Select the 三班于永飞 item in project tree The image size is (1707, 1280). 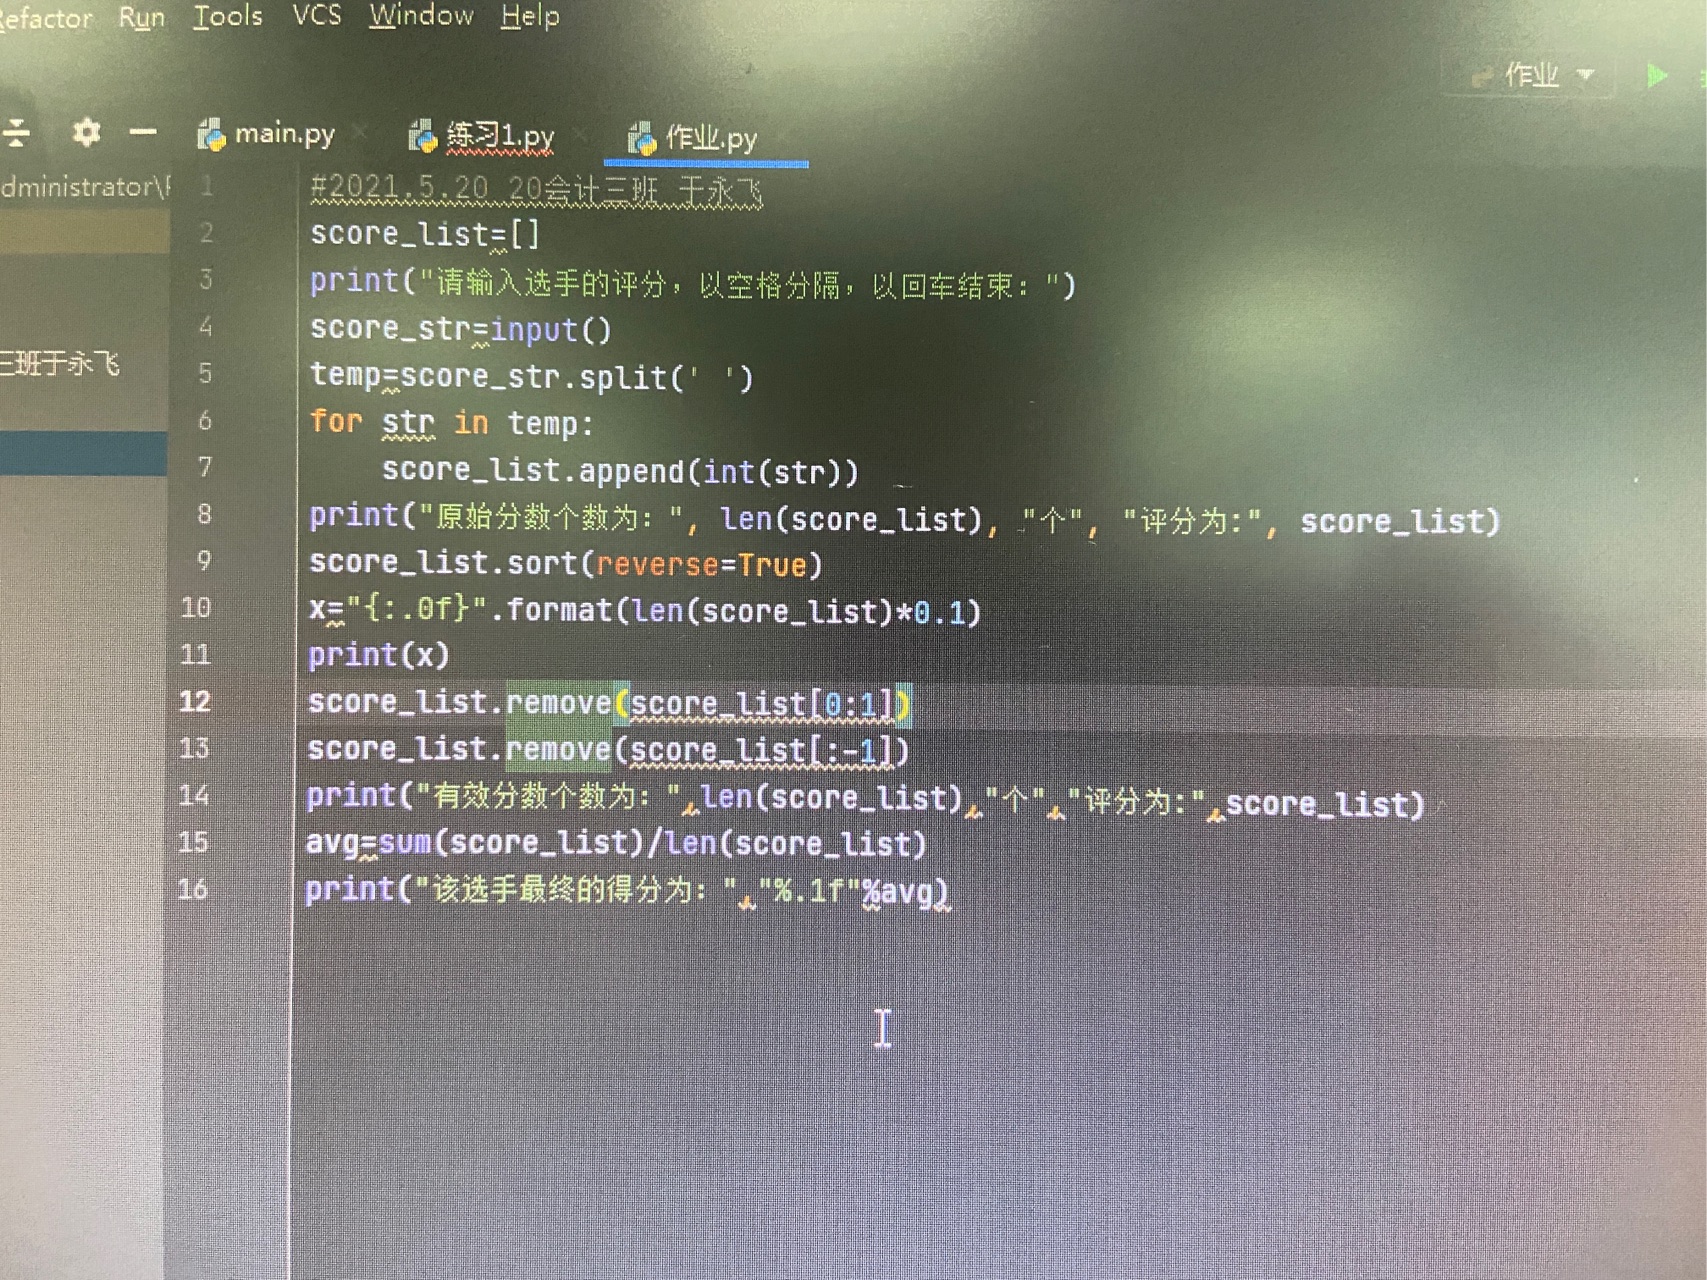pyautogui.click(x=60, y=363)
